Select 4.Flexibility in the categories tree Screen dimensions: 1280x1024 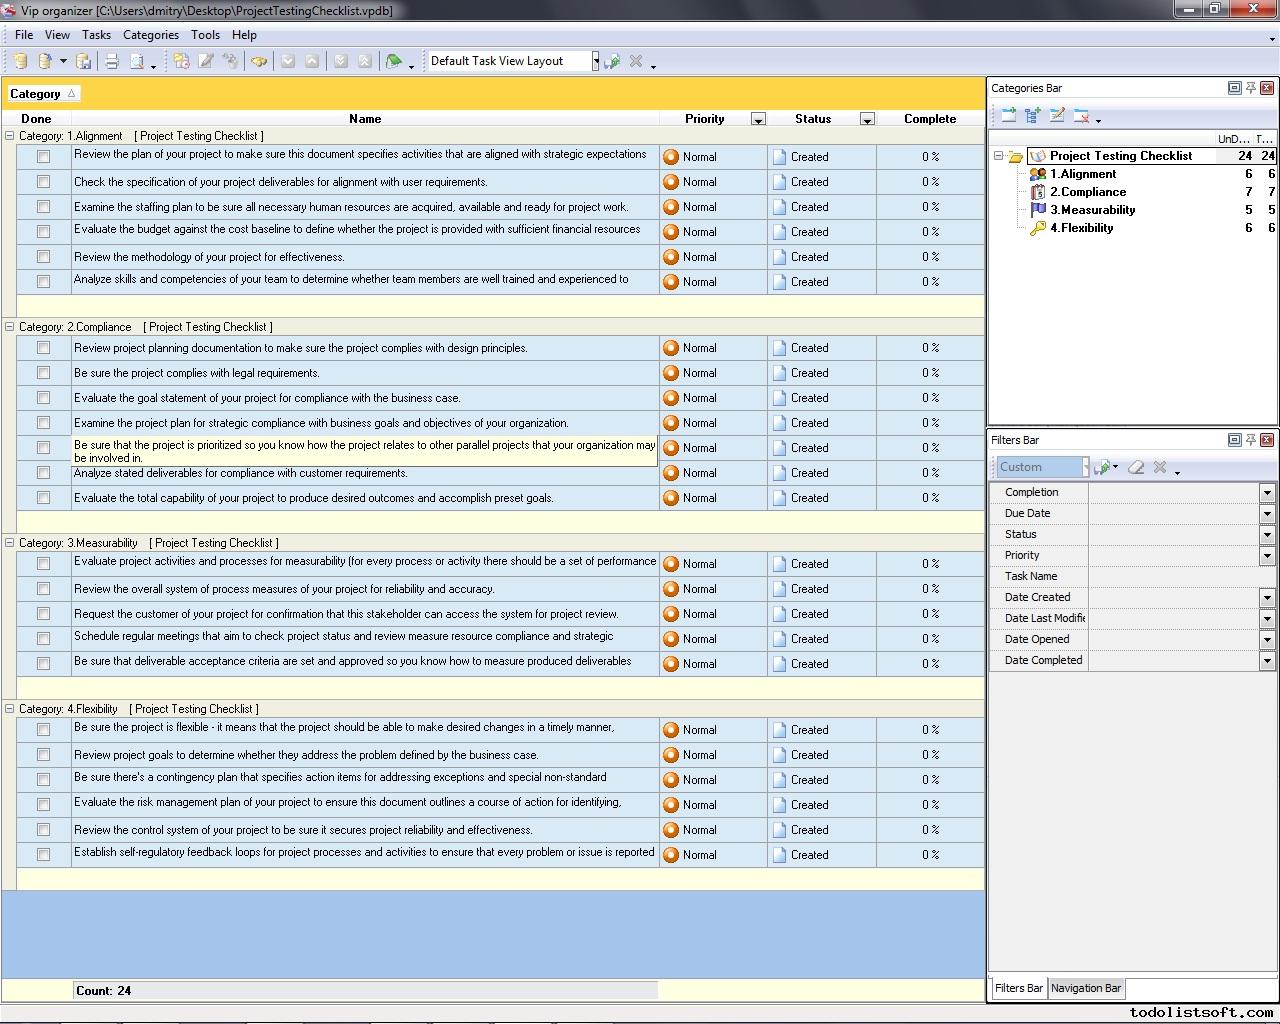tap(1081, 228)
